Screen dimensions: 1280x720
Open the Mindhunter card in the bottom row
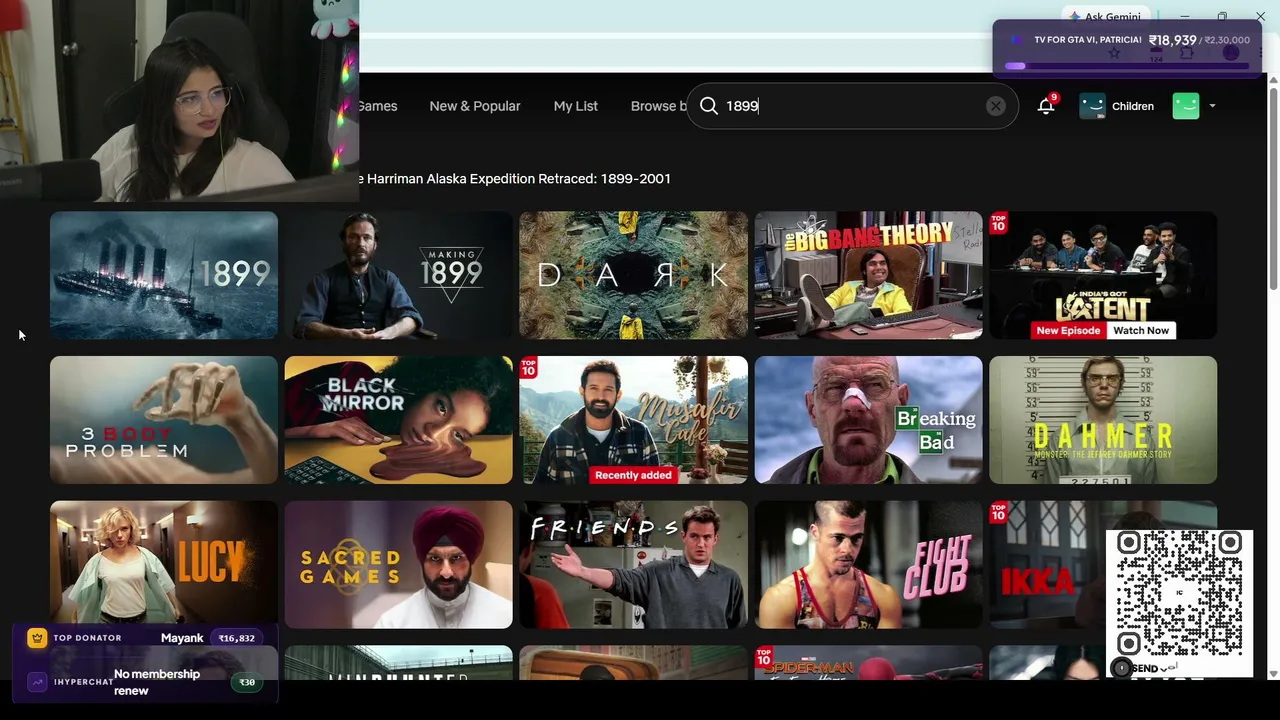[x=399, y=663]
